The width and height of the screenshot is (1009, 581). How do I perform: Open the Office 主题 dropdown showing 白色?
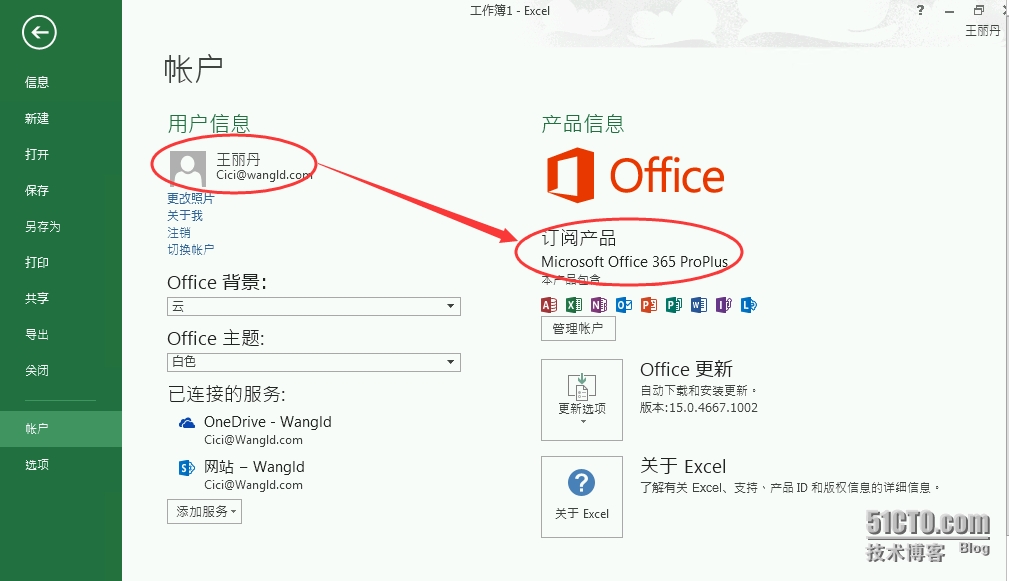[313, 361]
